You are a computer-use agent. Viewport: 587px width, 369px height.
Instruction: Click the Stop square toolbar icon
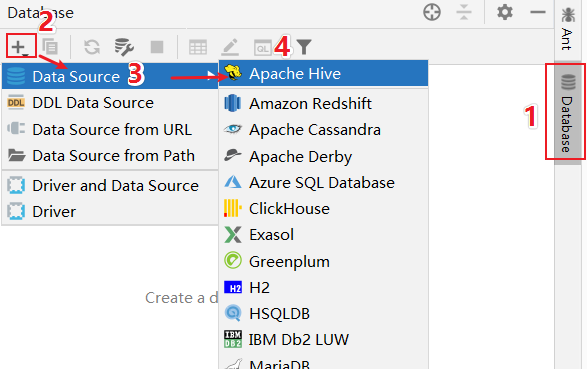click(x=157, y=47)
